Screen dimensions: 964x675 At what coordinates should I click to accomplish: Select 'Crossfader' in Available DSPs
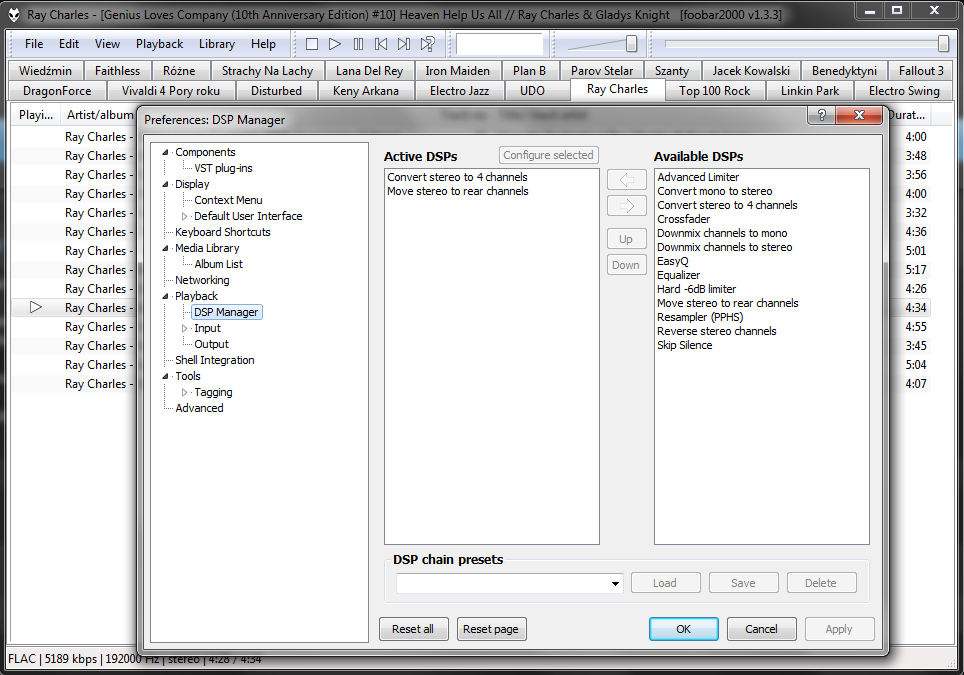[684, 219]
